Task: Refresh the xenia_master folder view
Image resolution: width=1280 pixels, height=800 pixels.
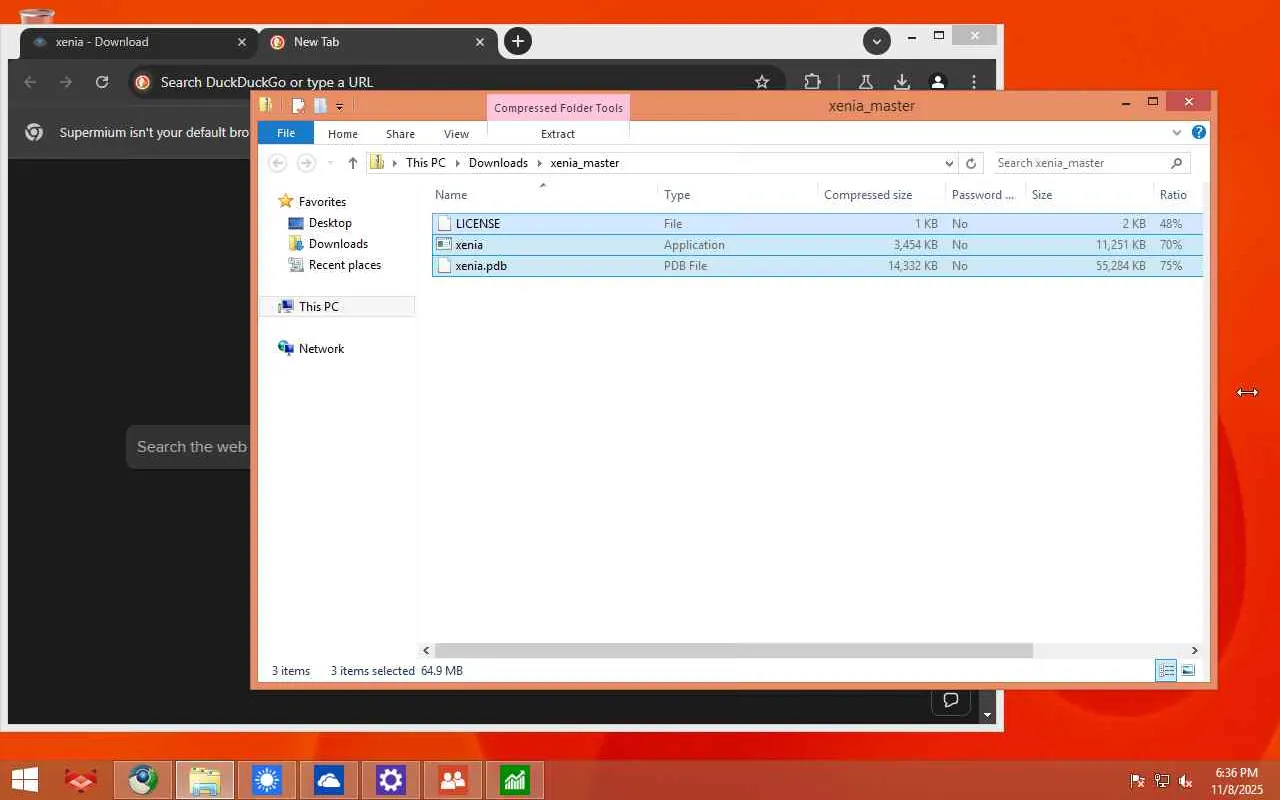Action: click(x=970, y=163)
